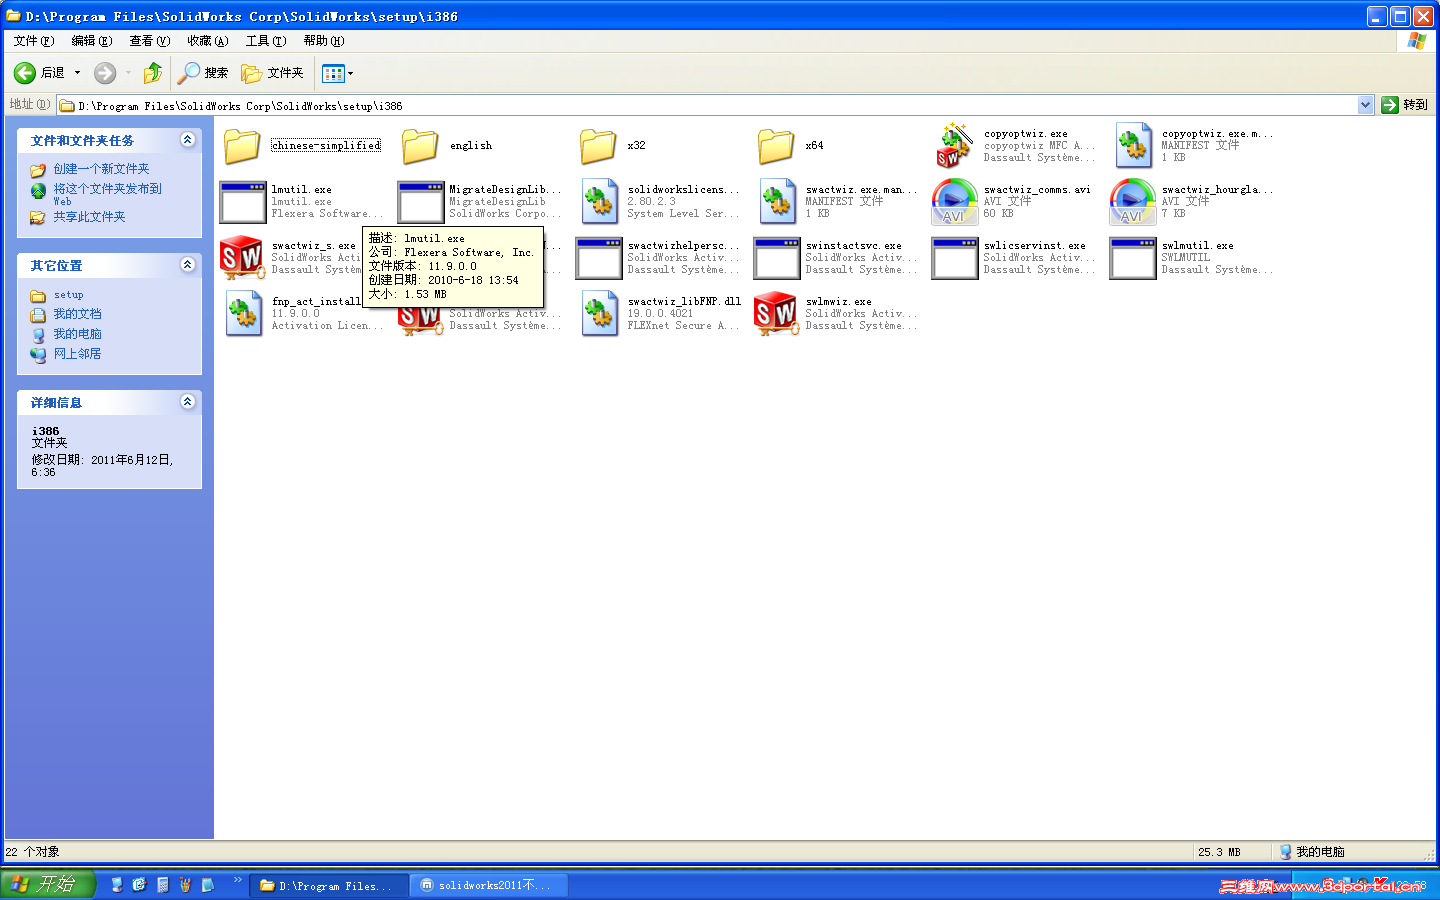Select the copyoptwiz.exe file icon
The width and height of the screenshot is (1440, 900).
click(x=954, y=146)
